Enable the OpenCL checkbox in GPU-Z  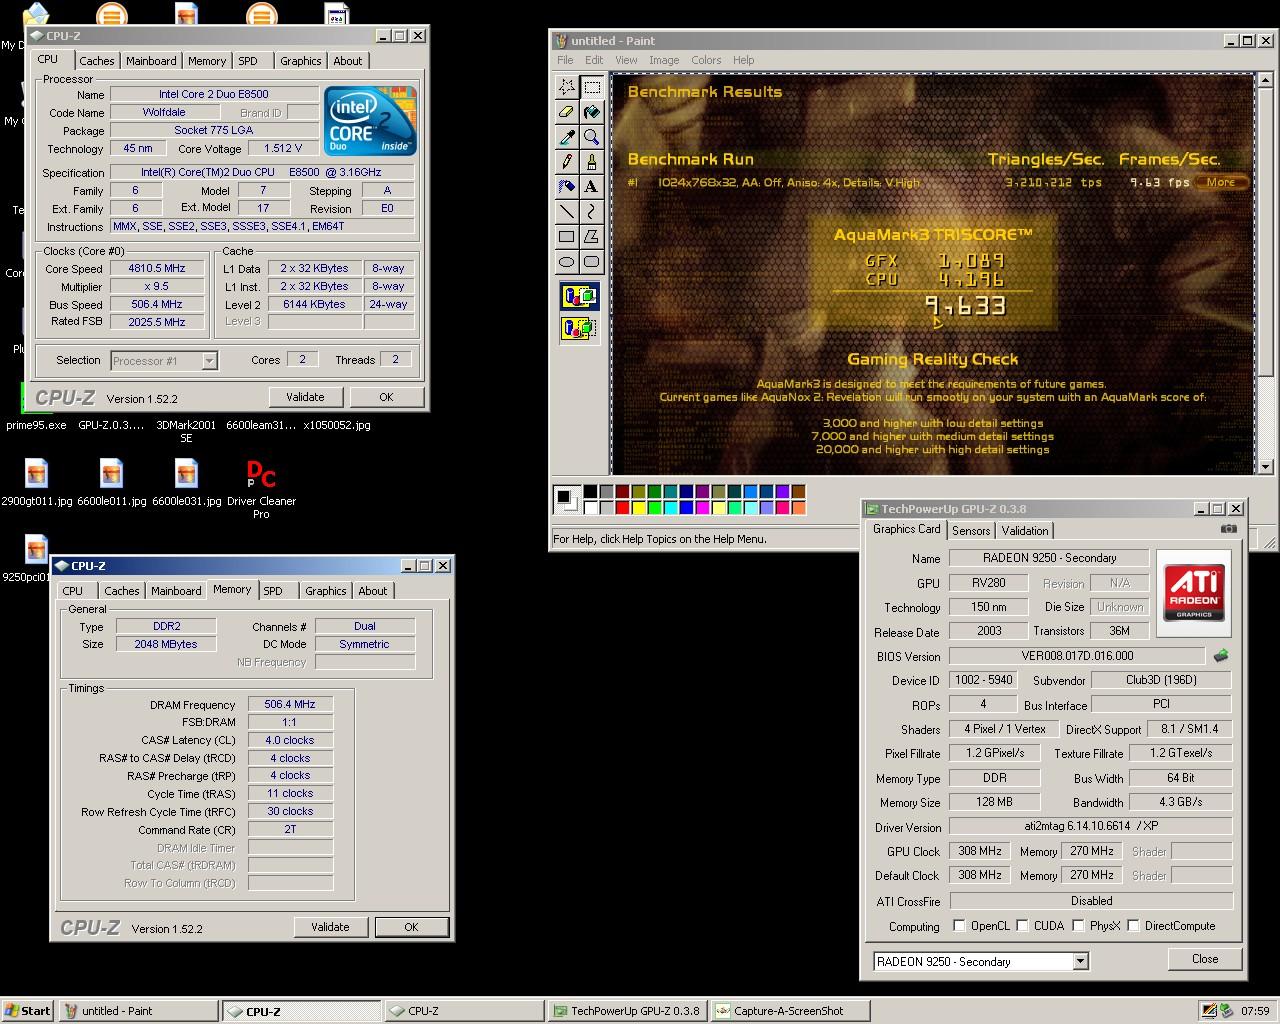coord(960,926)
